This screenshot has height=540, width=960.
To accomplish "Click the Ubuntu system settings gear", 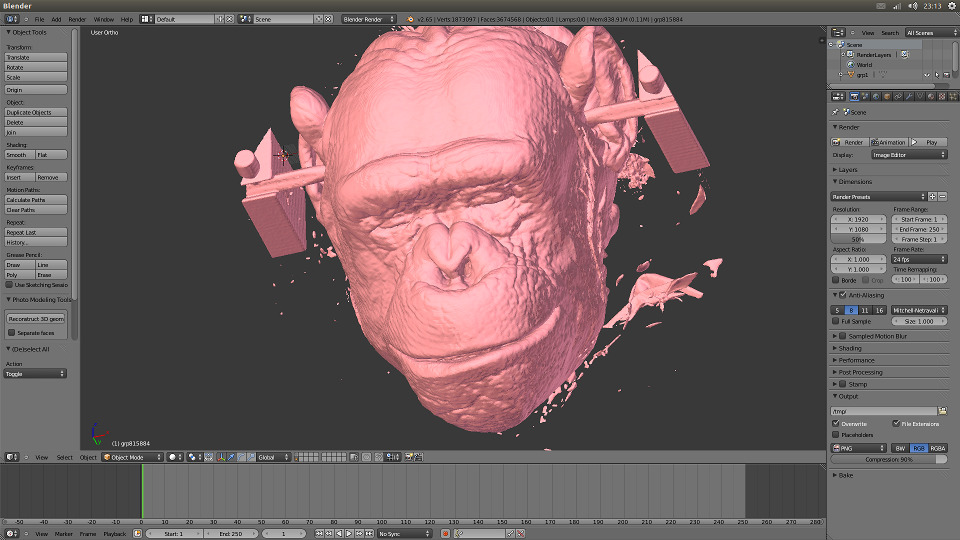I will (x=952, y=6).
